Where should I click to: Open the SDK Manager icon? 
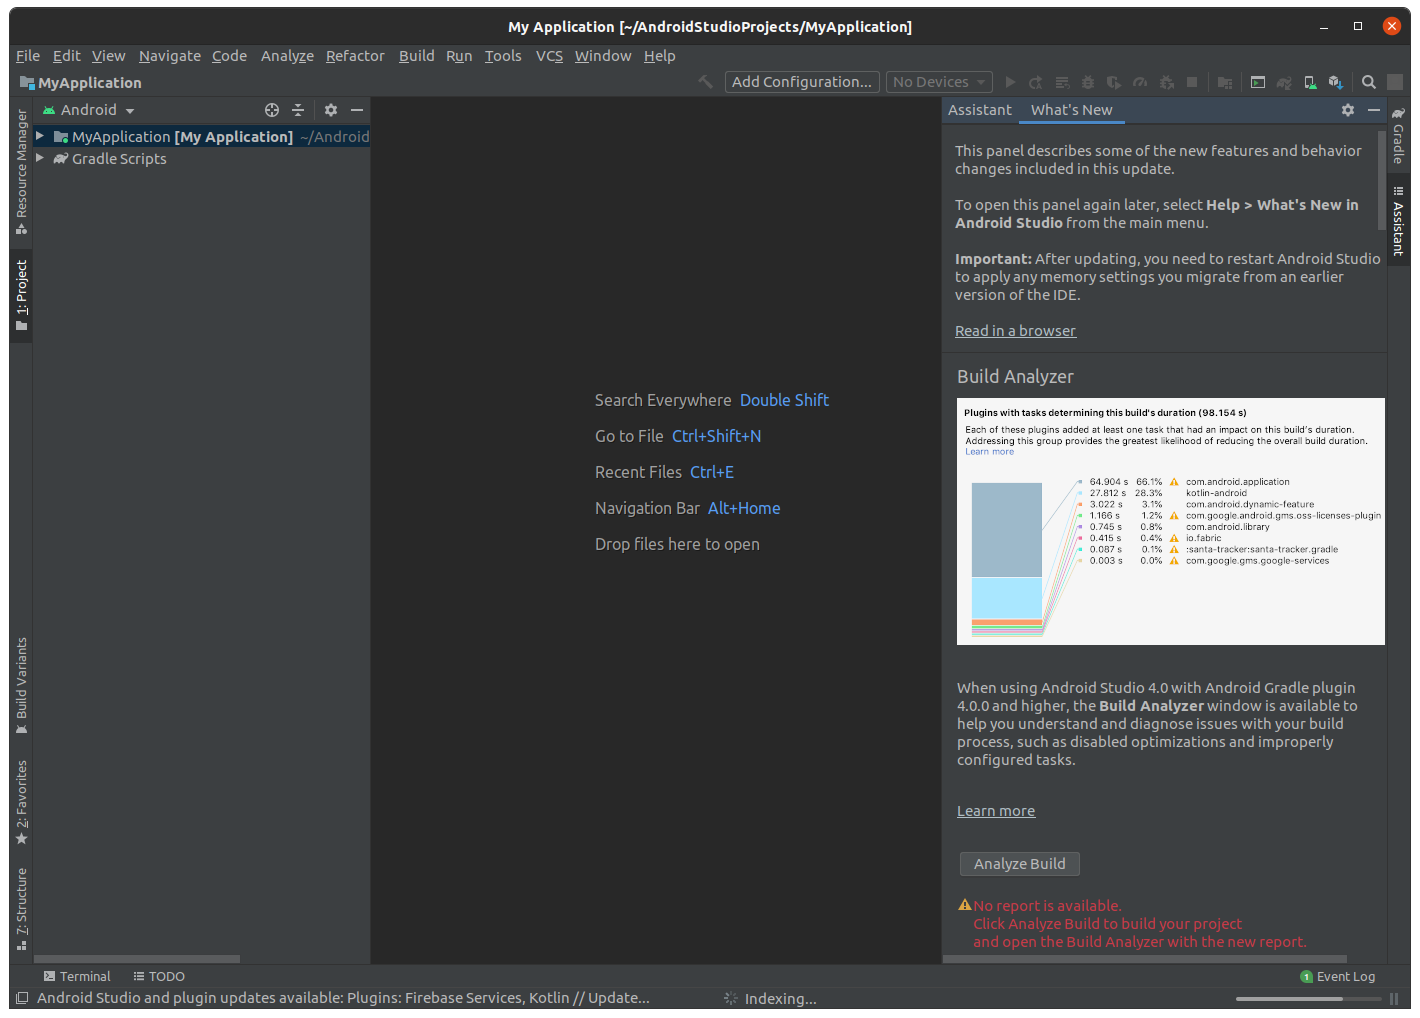click(x=1336, y=82)
